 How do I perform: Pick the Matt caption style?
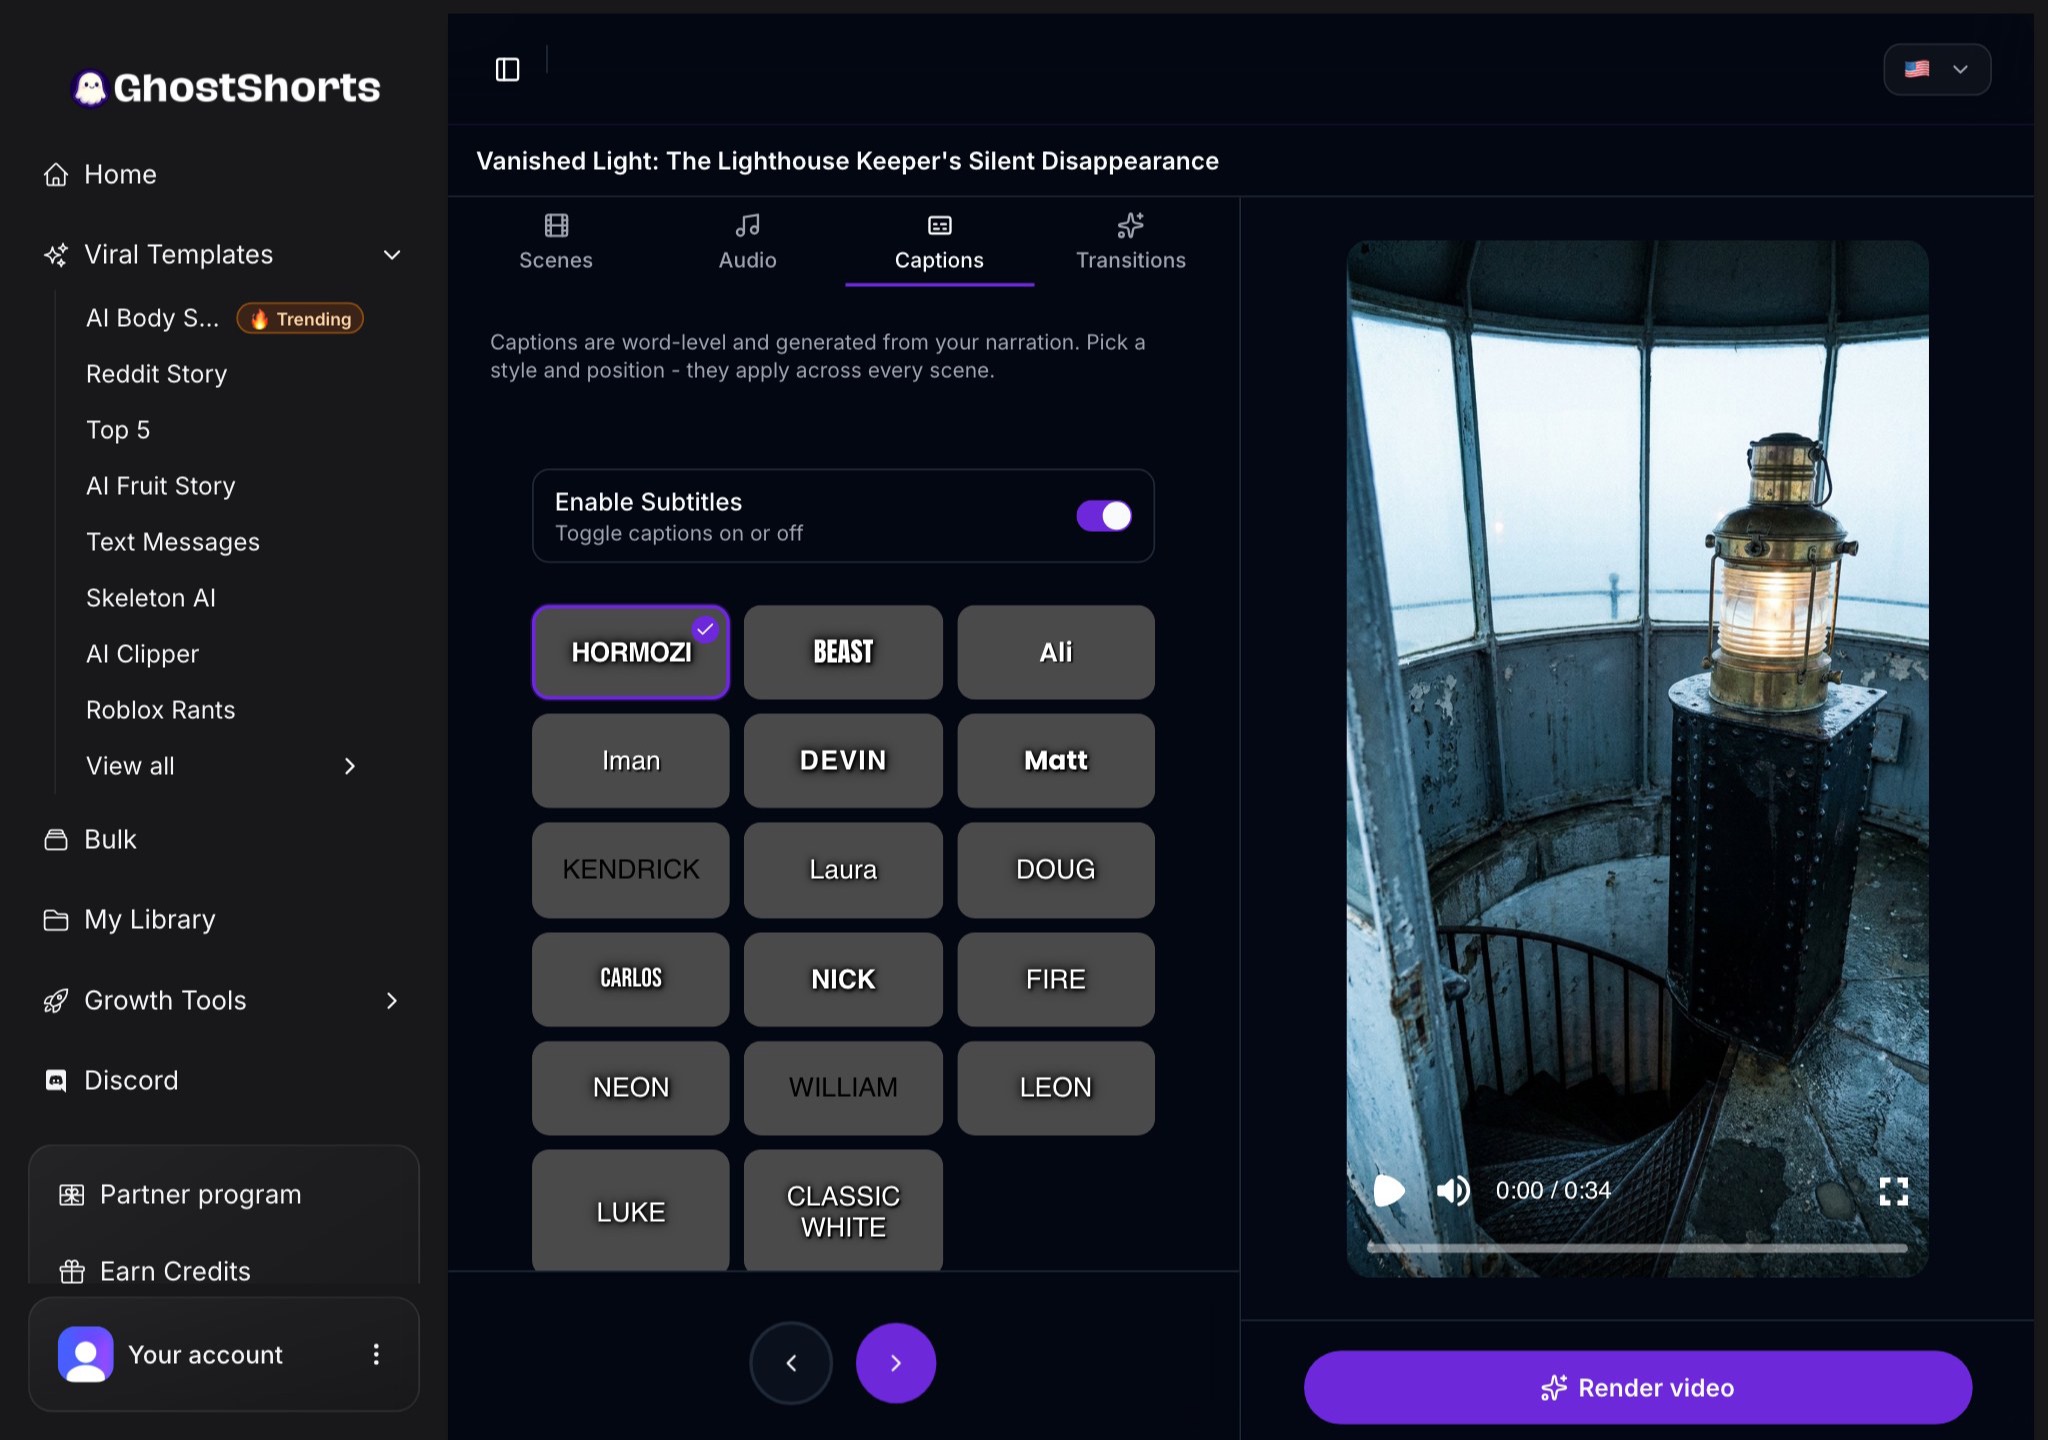[1056, 760]
